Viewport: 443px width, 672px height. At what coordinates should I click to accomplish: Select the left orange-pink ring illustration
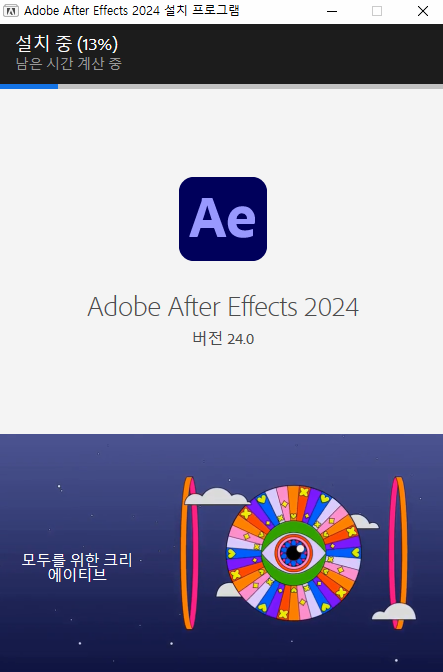click(190, 553)
